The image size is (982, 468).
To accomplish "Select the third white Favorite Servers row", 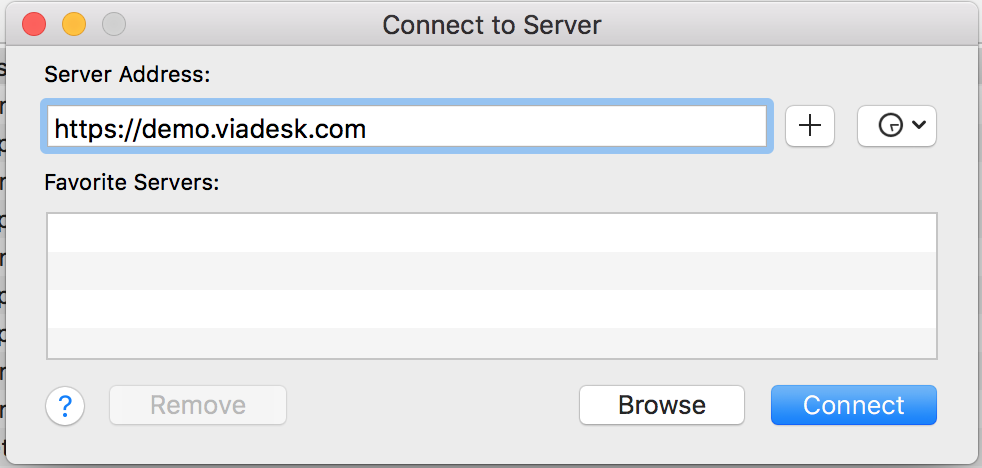I will pyautogui.click(x=492, y=308).
